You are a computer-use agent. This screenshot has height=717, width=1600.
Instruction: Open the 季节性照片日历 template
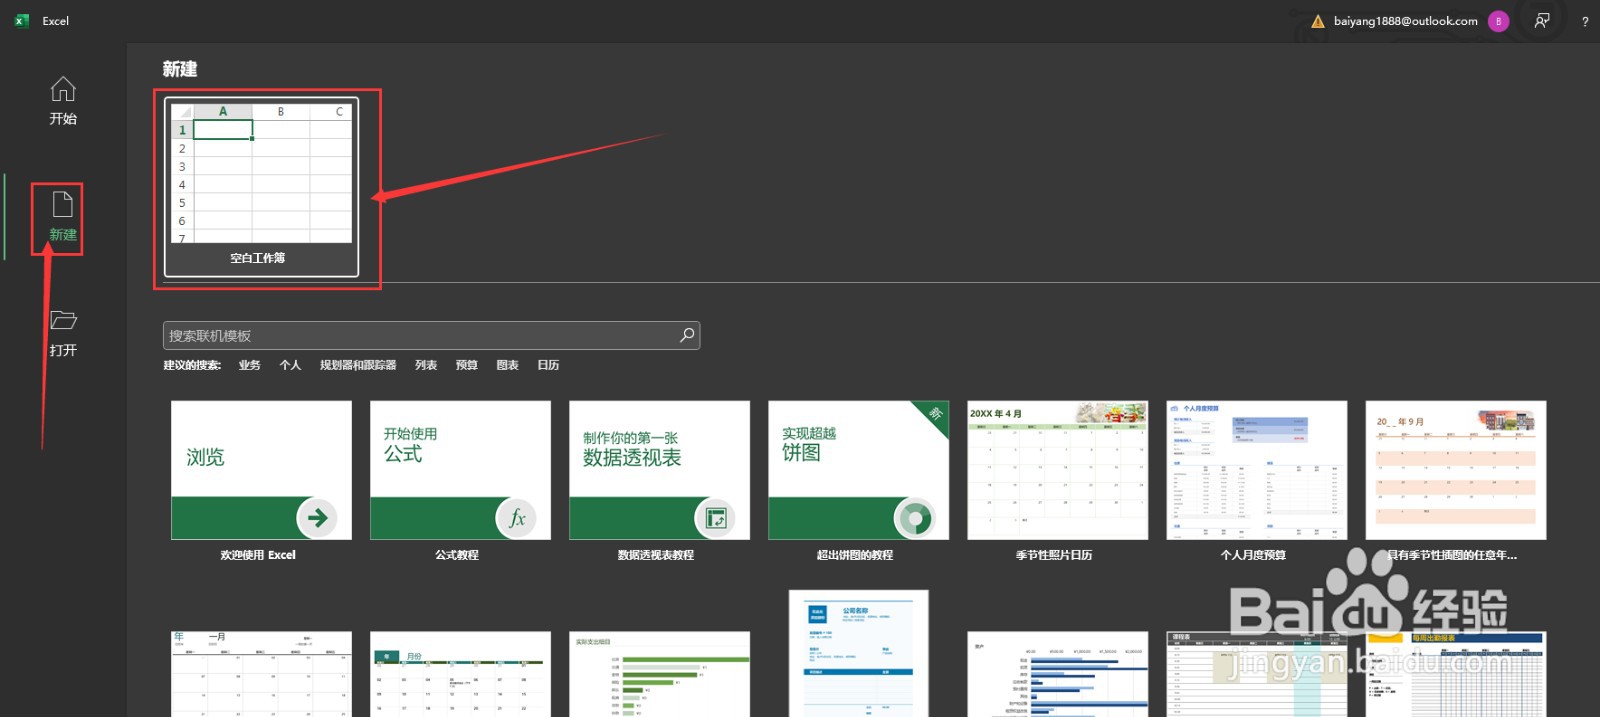point(1057,482)
